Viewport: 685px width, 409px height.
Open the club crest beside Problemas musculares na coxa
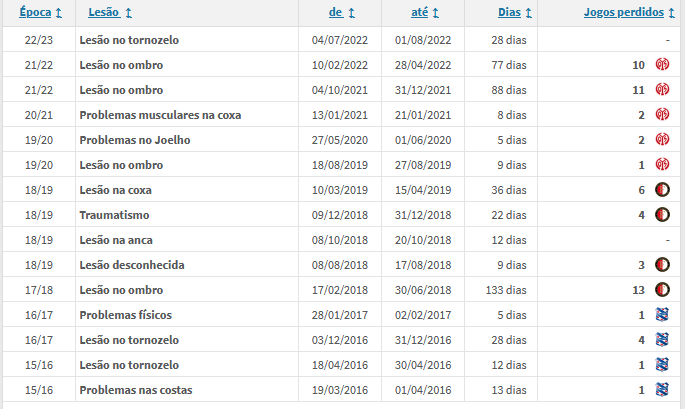(662, 115)
